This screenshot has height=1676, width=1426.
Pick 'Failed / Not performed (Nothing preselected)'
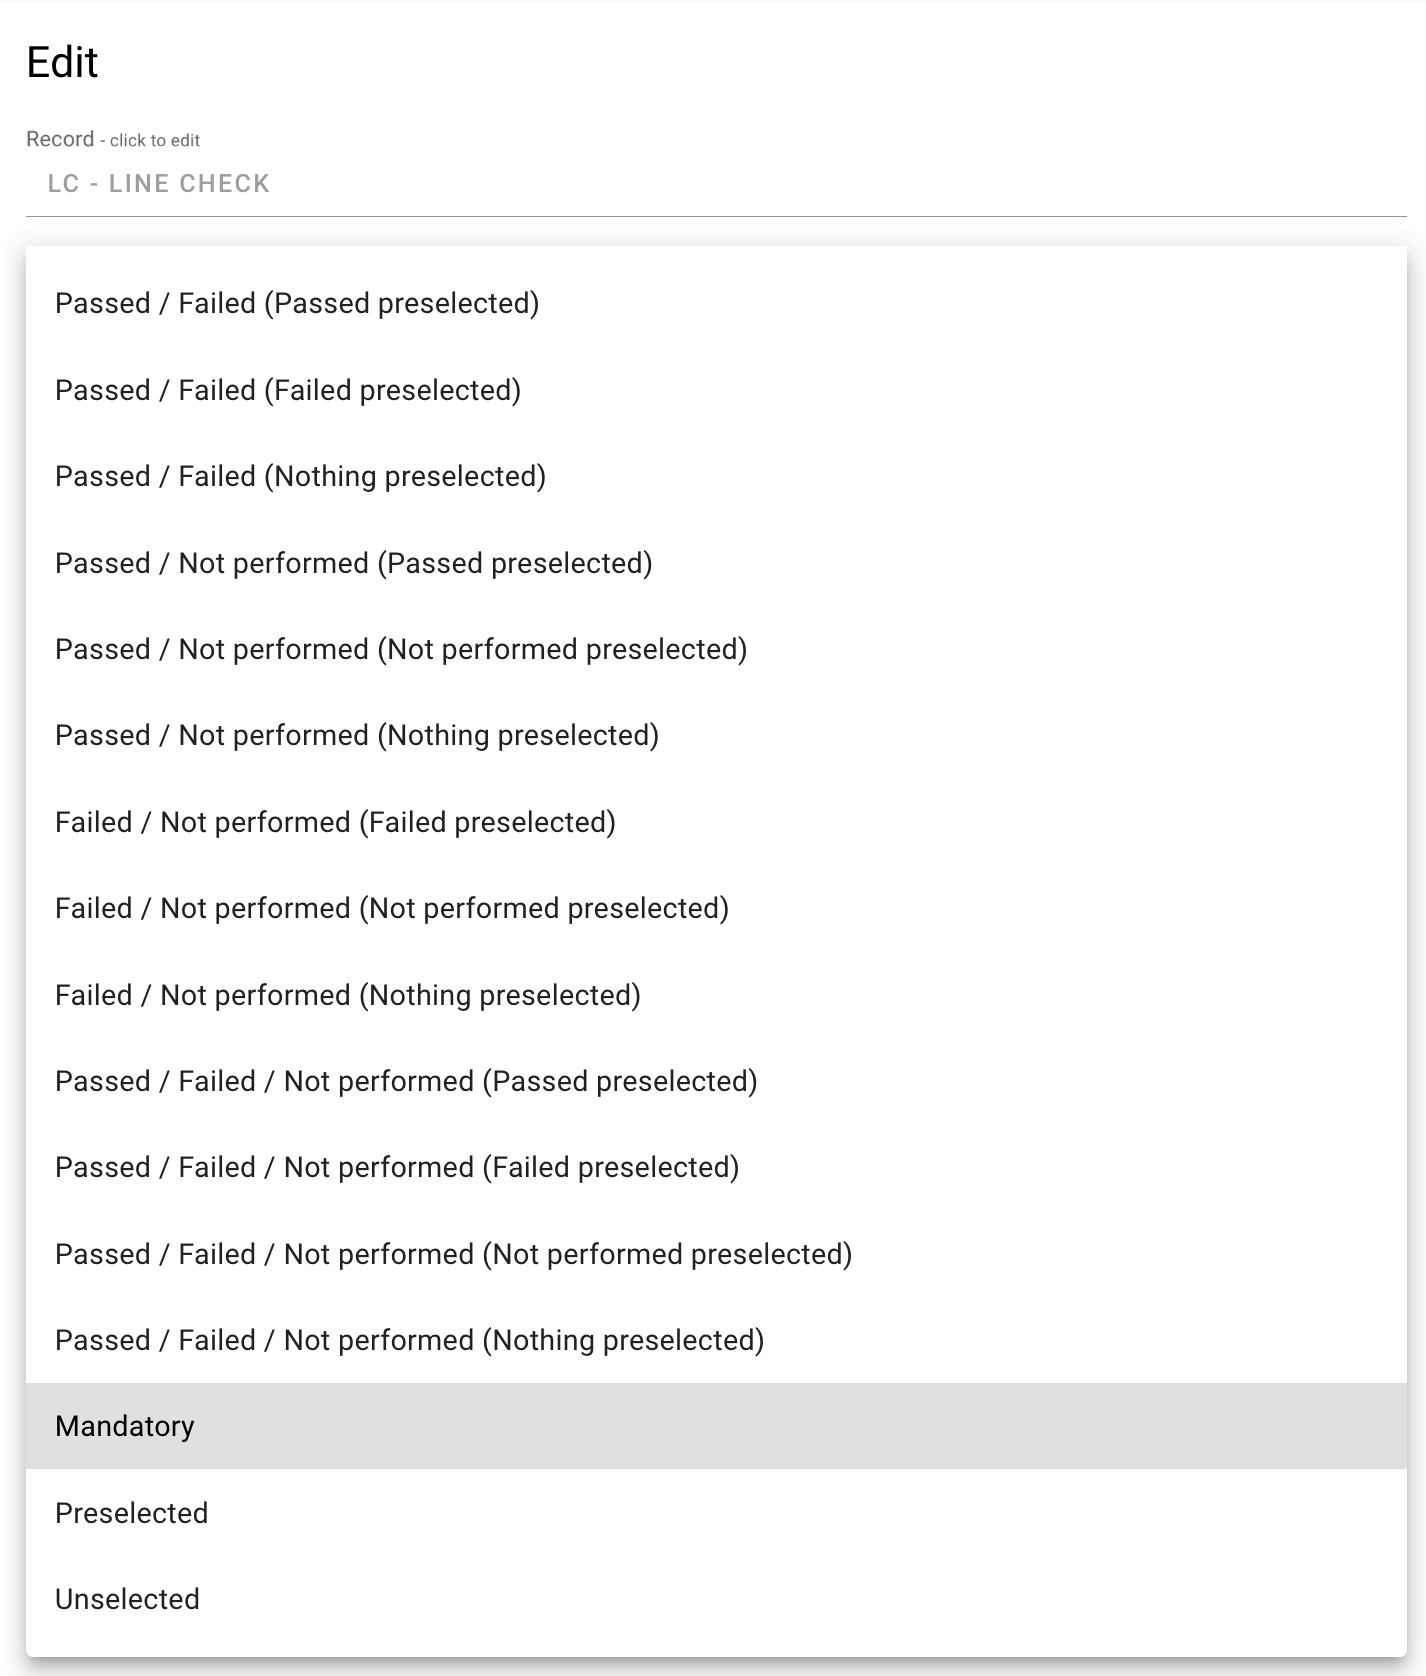(x=348, y=996)
